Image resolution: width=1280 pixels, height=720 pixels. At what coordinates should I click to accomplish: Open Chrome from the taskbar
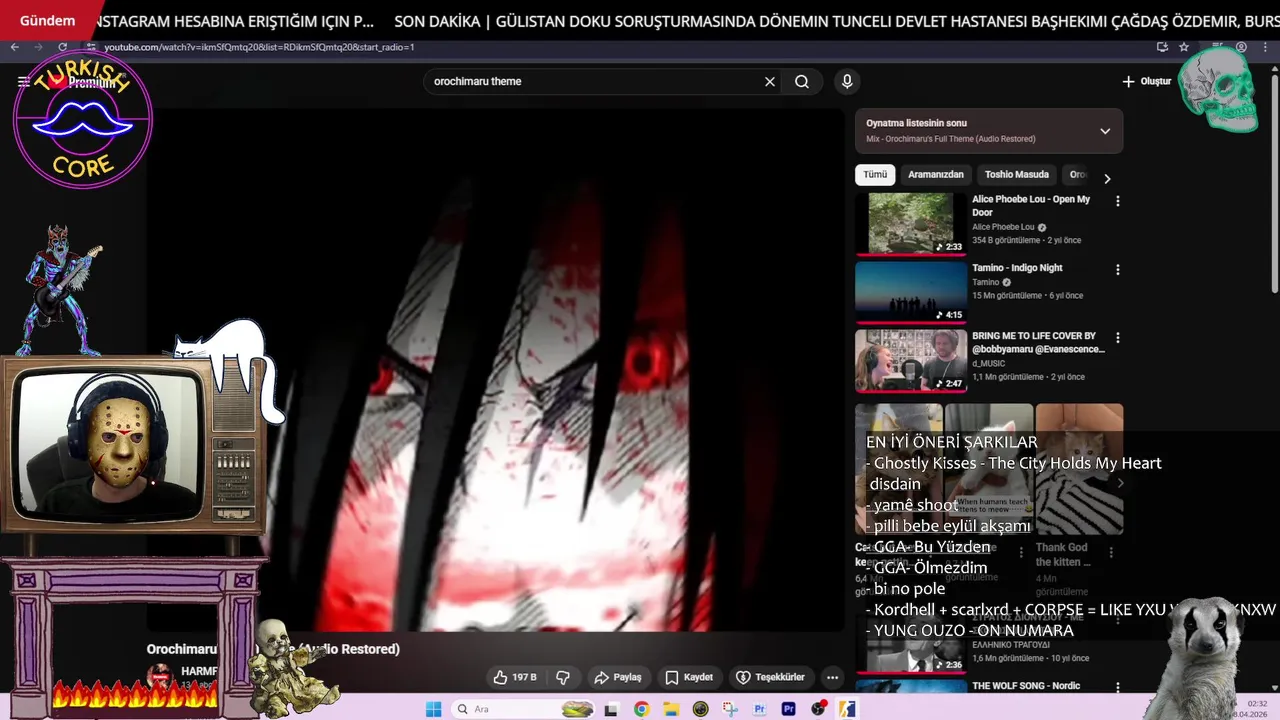click(x=641, y=709)
